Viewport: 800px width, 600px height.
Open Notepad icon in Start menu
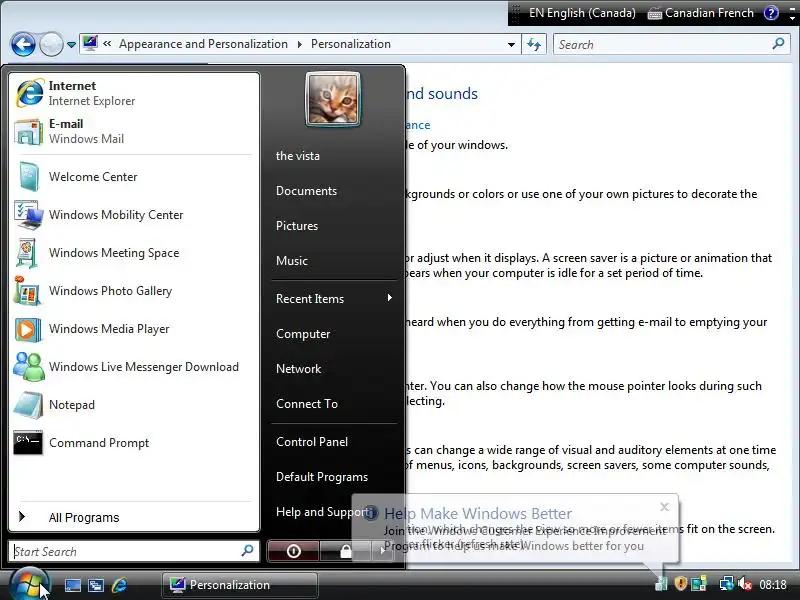28,405
